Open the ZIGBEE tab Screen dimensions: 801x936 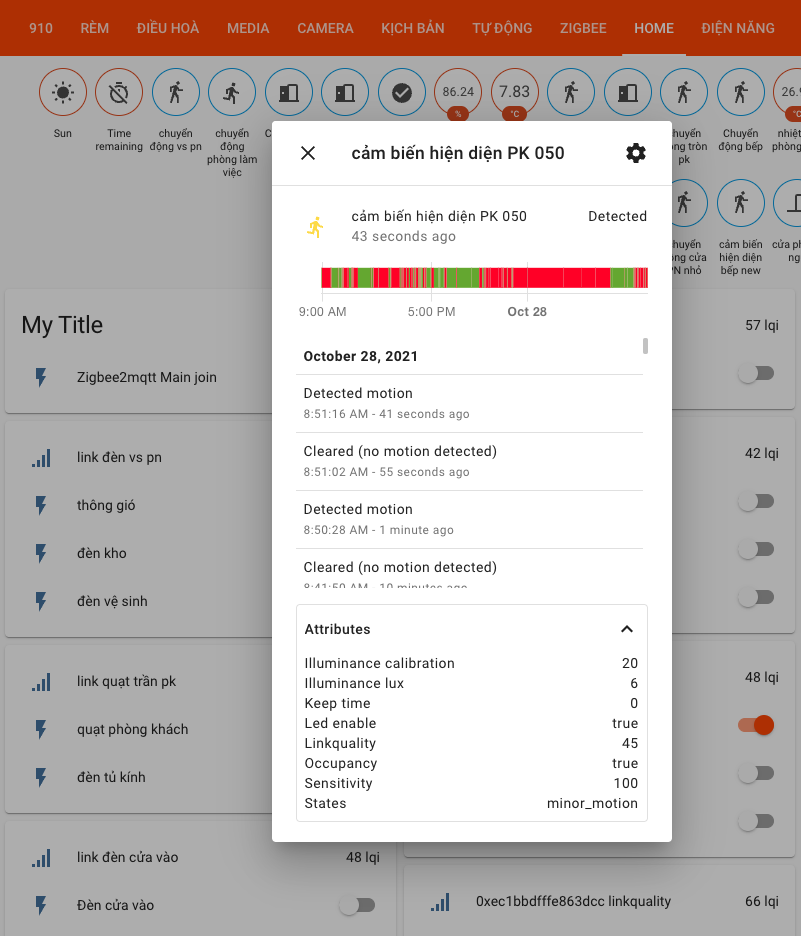tap(581, 28)
